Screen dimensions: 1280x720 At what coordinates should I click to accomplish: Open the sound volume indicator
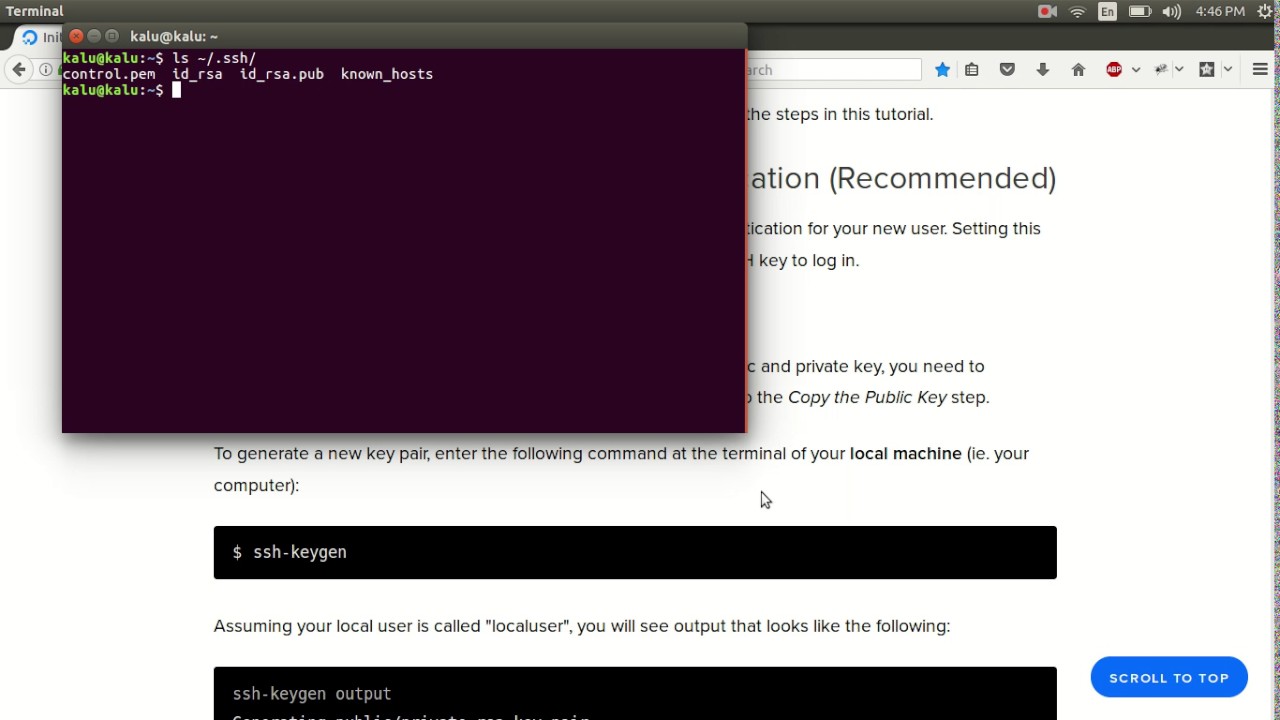click(x=1172, y=11)
